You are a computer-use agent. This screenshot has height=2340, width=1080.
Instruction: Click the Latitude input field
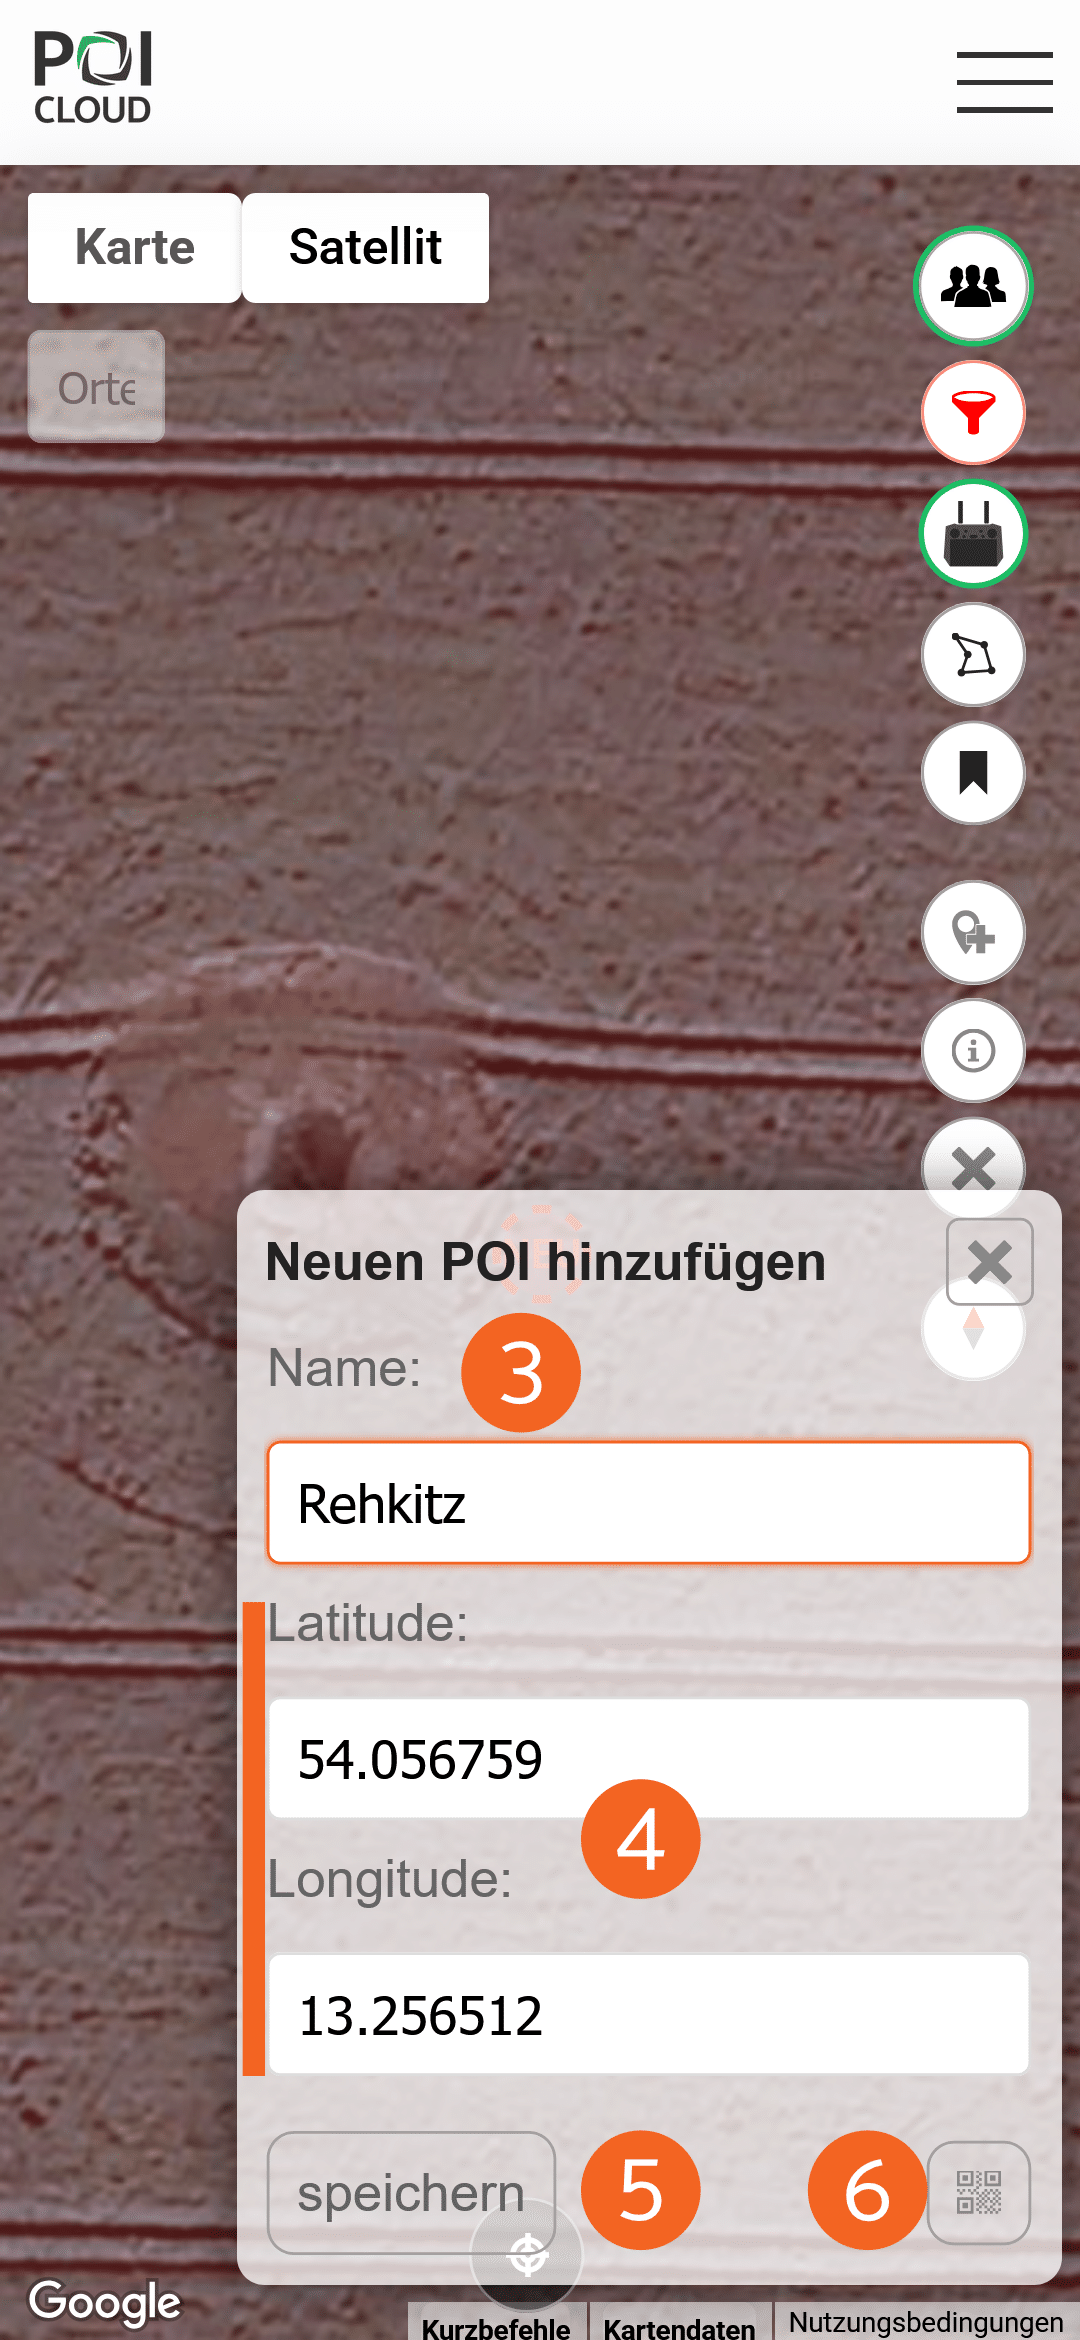(x=649, y=1758)
